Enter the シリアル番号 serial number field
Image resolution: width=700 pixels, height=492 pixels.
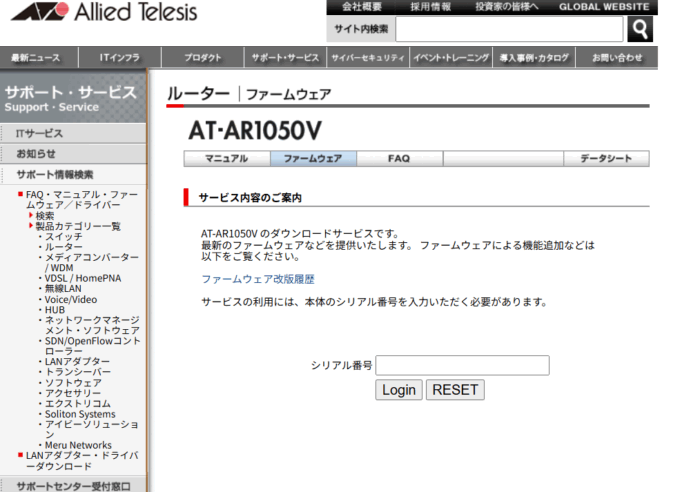[x=462, y=365]
